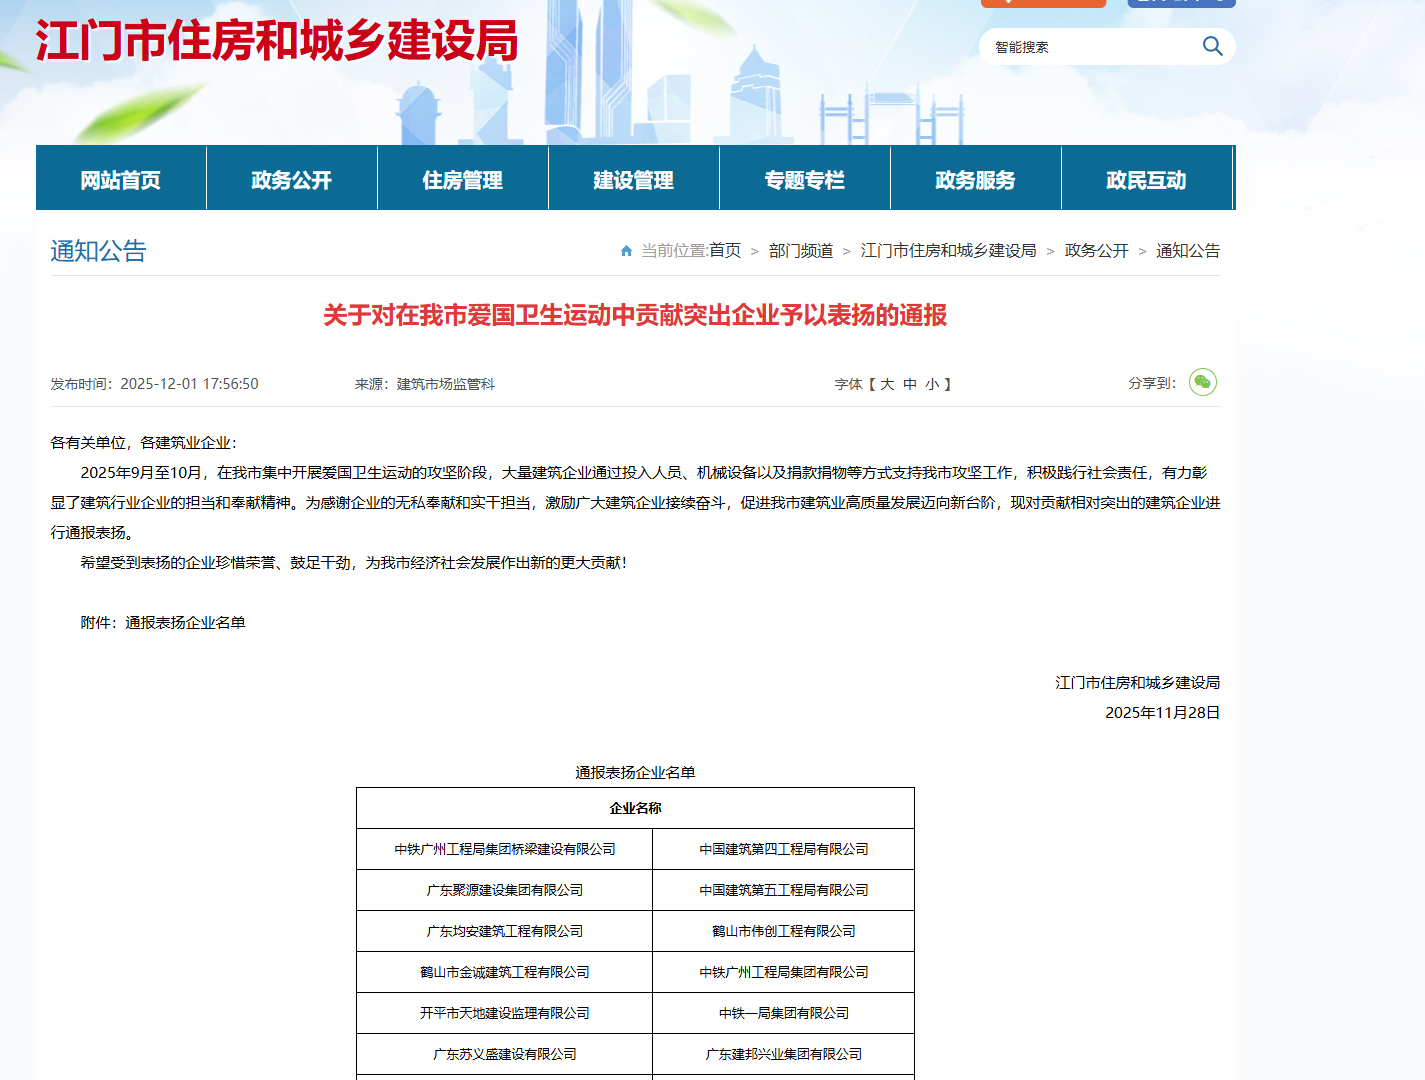
Task: Set font size to large (大)
Action: [887, 384]
